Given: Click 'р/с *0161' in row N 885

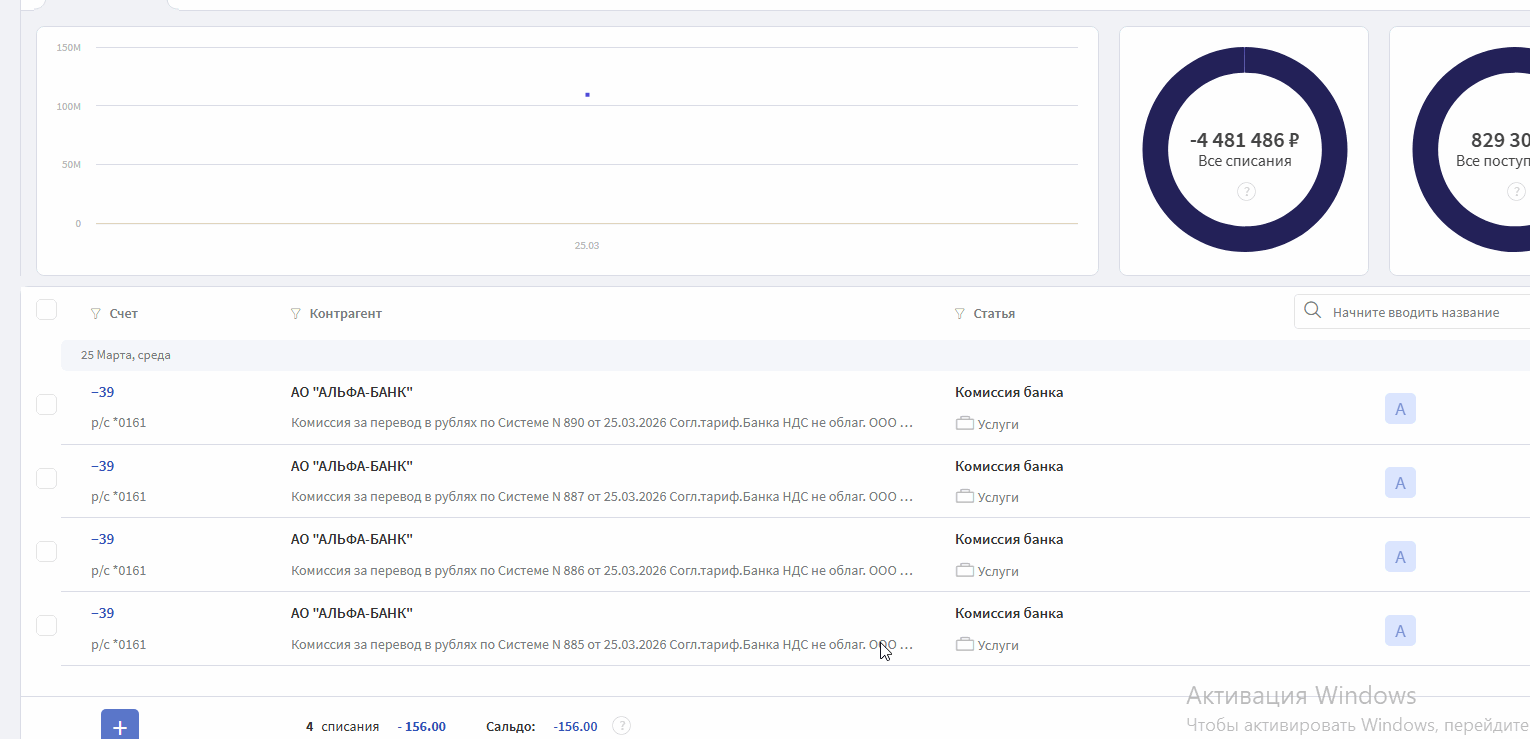Looking at the screenshot, I should click(118, 645).
